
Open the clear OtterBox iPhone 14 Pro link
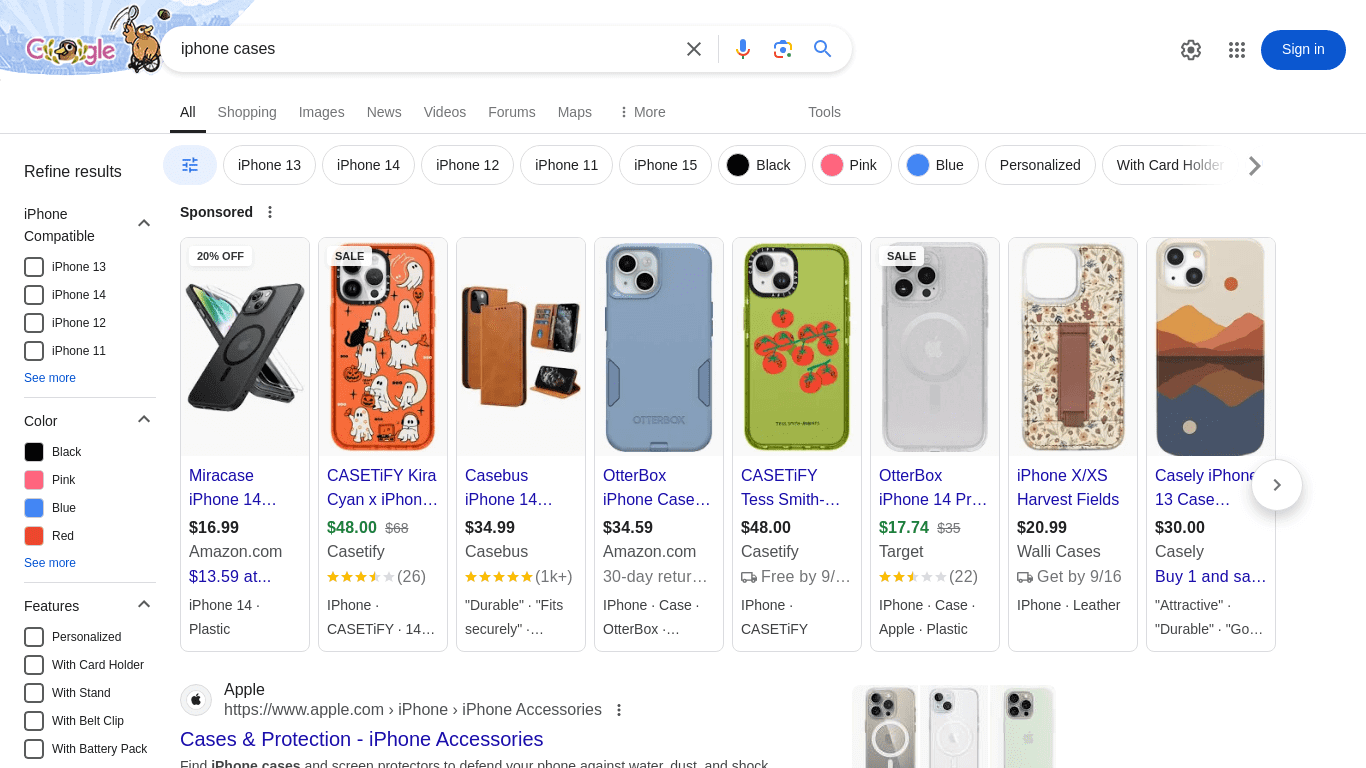click(933, 487)
